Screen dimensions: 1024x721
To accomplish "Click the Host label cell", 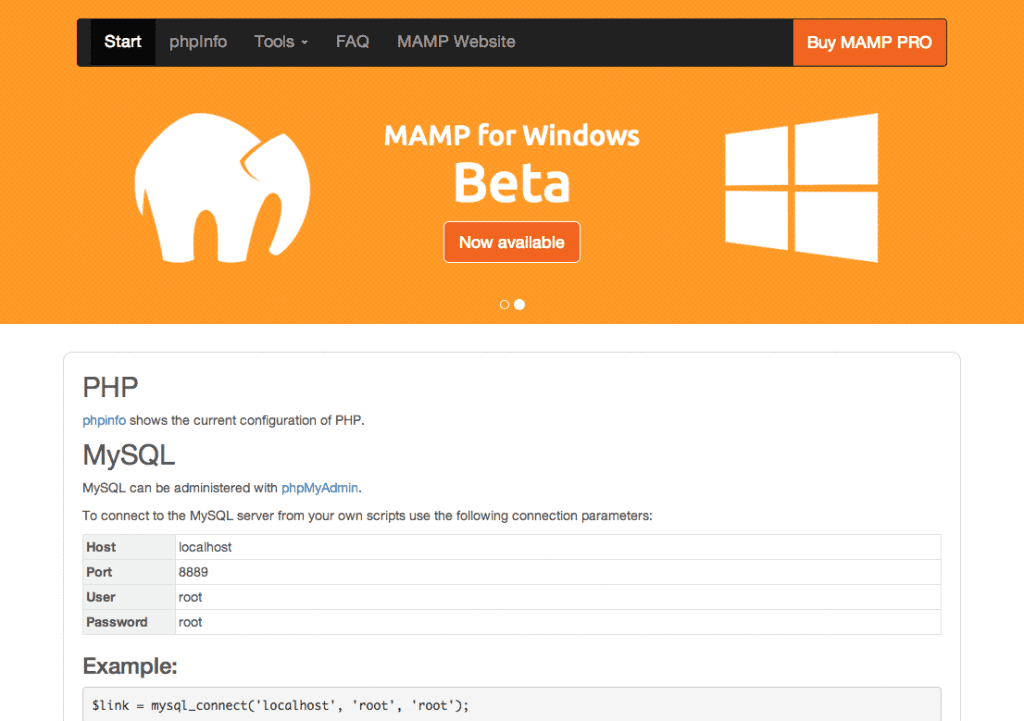I will [129, 547].
